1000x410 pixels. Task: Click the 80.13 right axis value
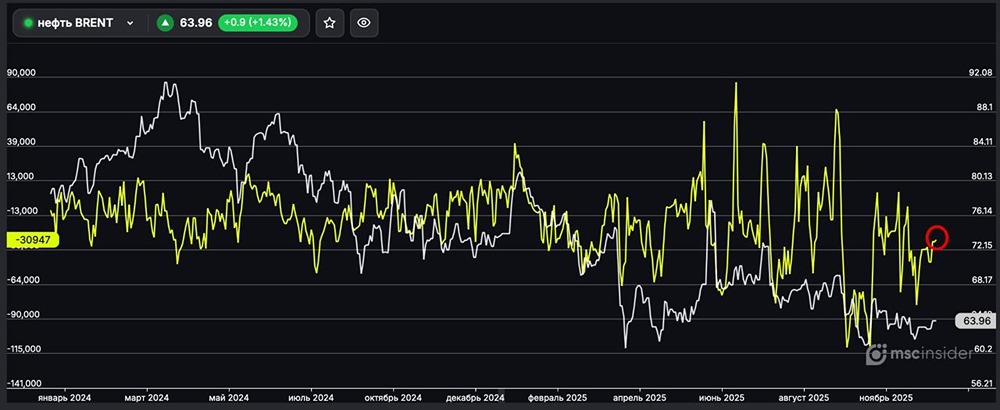981,177
